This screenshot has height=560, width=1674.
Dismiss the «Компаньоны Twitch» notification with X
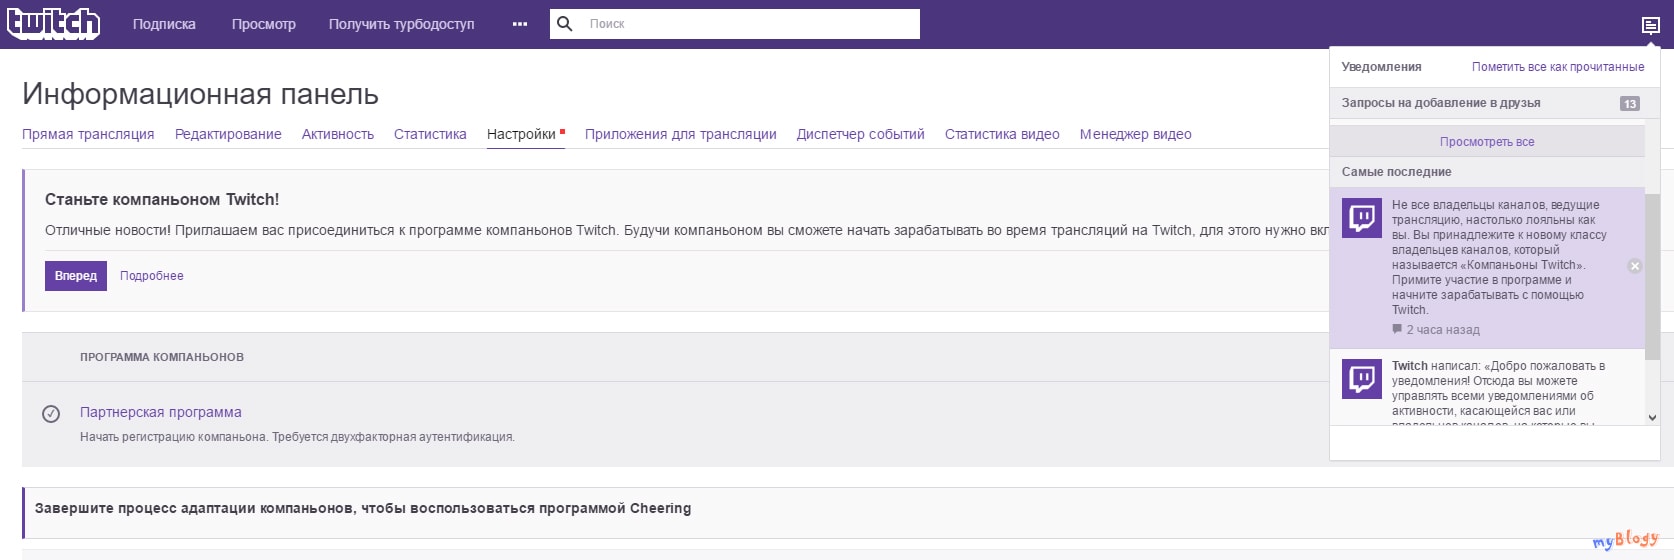1635,266
